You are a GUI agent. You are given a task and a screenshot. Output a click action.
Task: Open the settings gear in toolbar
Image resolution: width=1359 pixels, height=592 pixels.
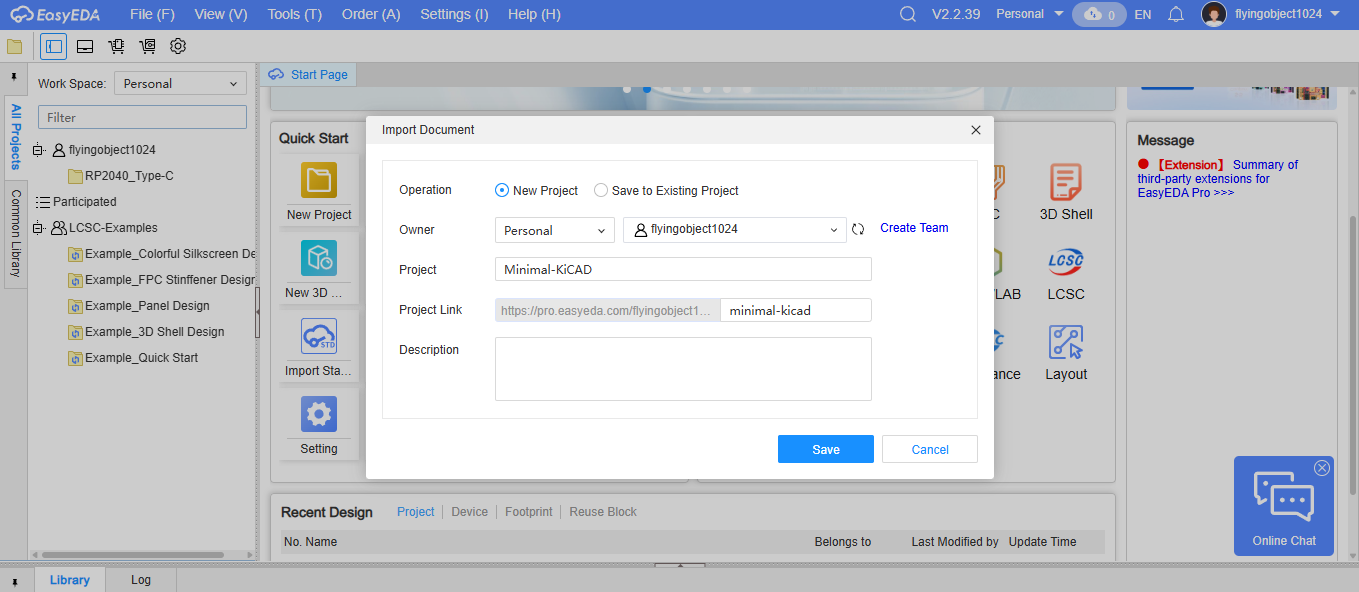[x=178, y=46]
